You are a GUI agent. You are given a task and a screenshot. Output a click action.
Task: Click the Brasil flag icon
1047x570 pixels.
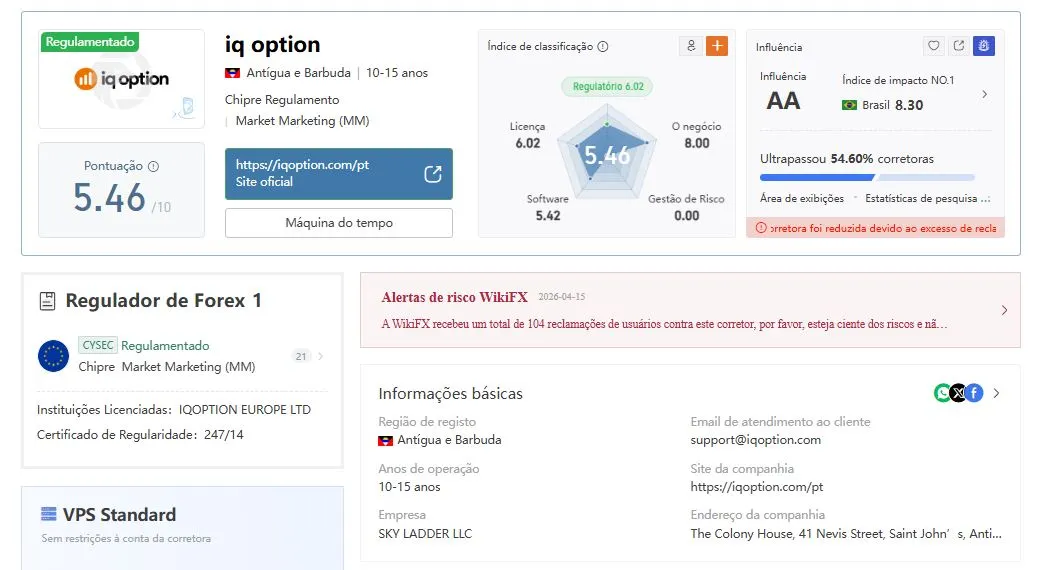point(849,105)
